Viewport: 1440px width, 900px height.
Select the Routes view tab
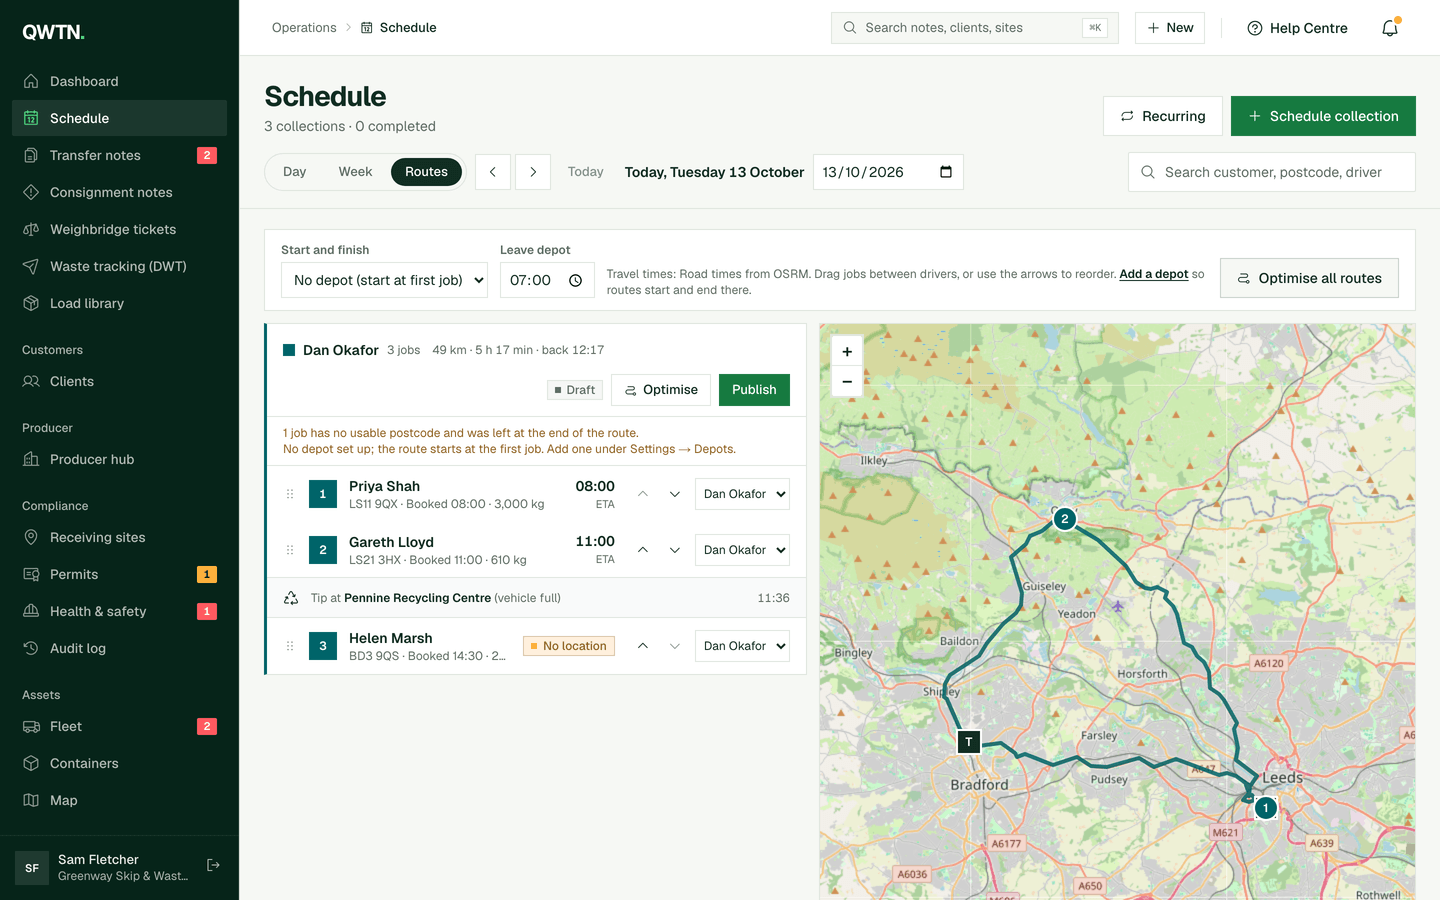coord(426,172)
